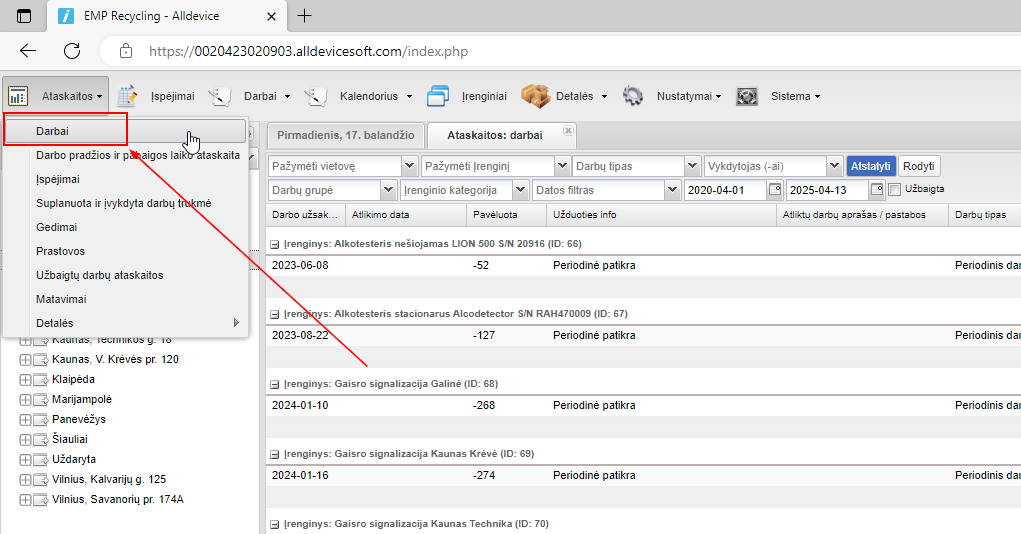The width and height of the screenshot is (1021, 534).
Task: Click the Įspėjimai notepad icon
Action: click(127, 96)
